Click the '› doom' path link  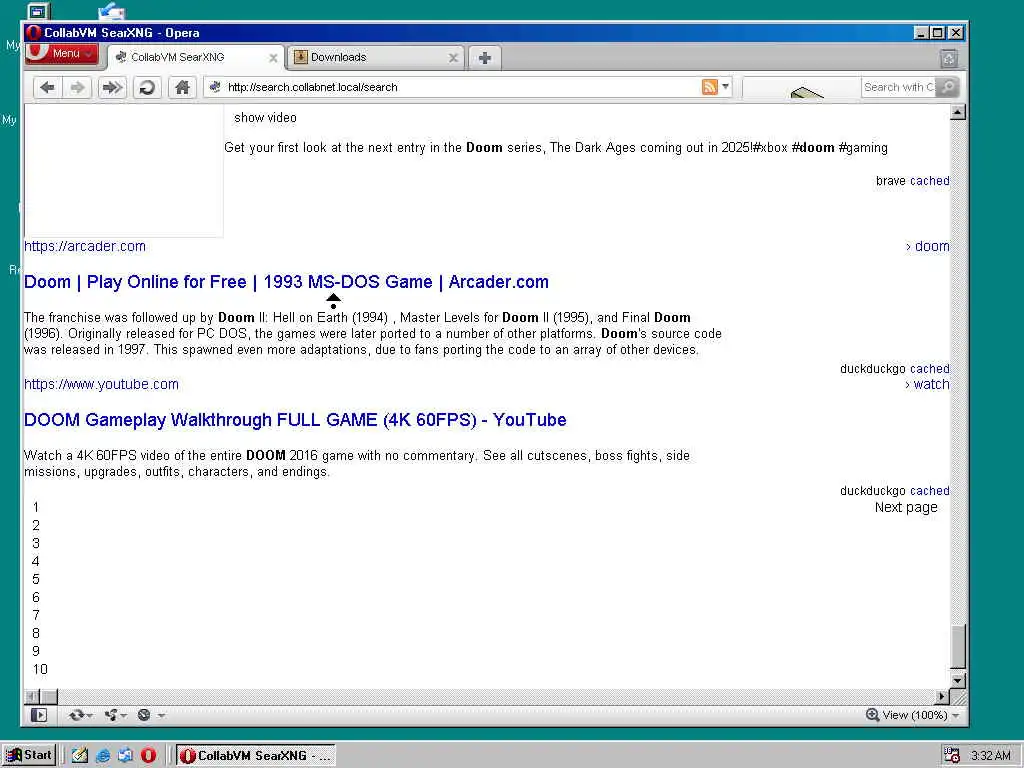click(927, 246)
